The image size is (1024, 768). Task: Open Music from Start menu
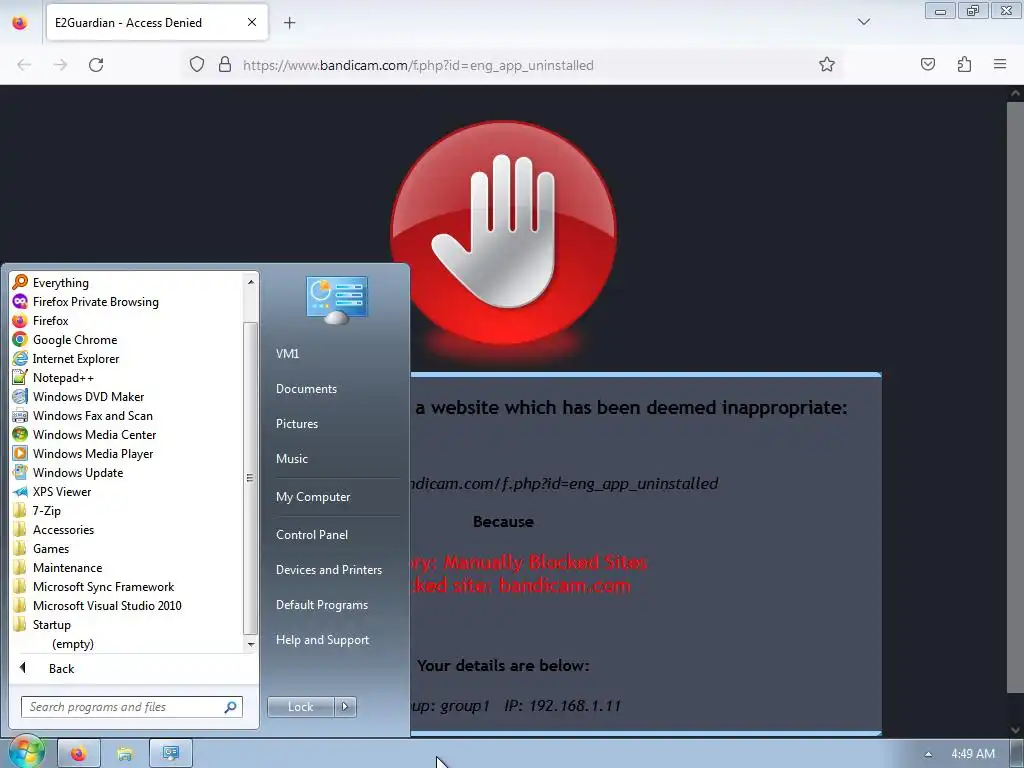point(291,458)
